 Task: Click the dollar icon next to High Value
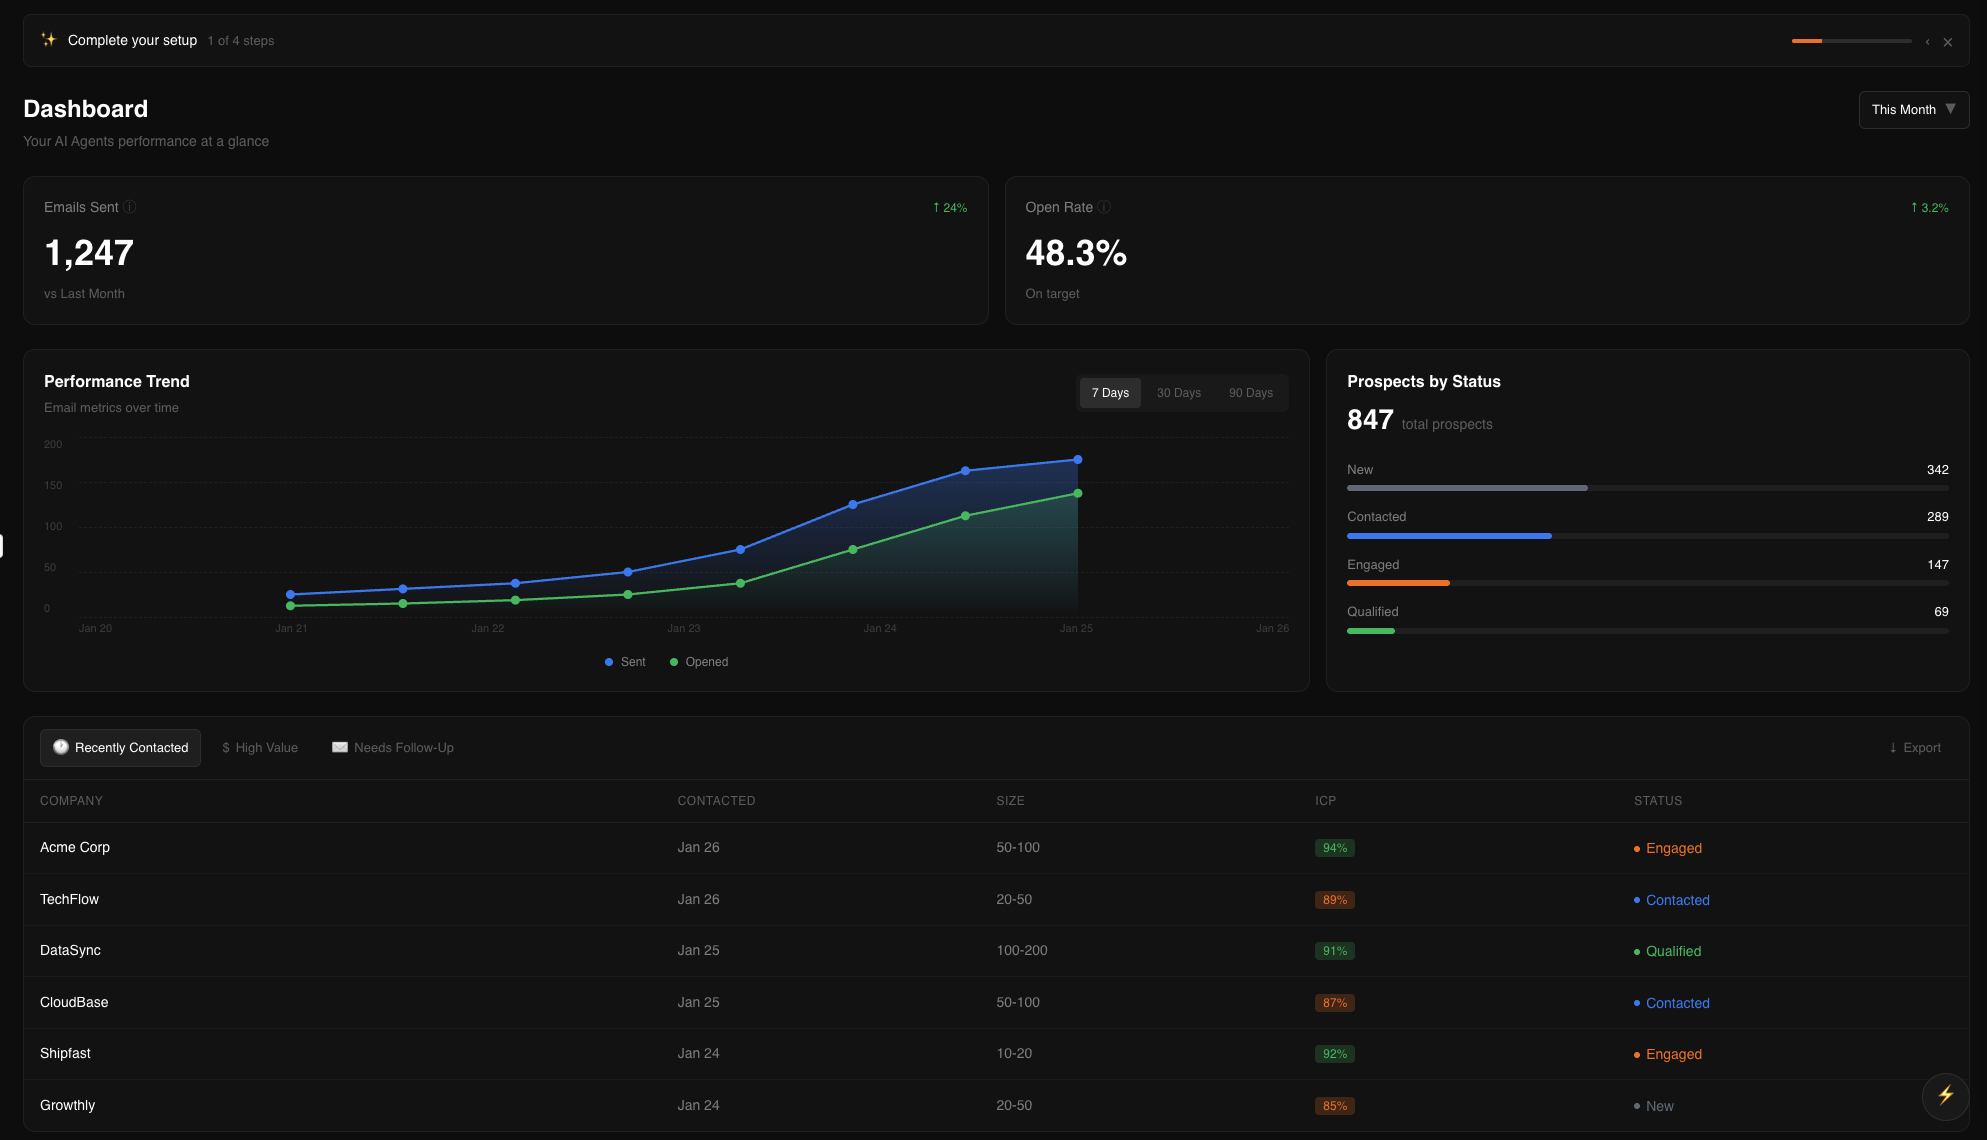point(226,747)
